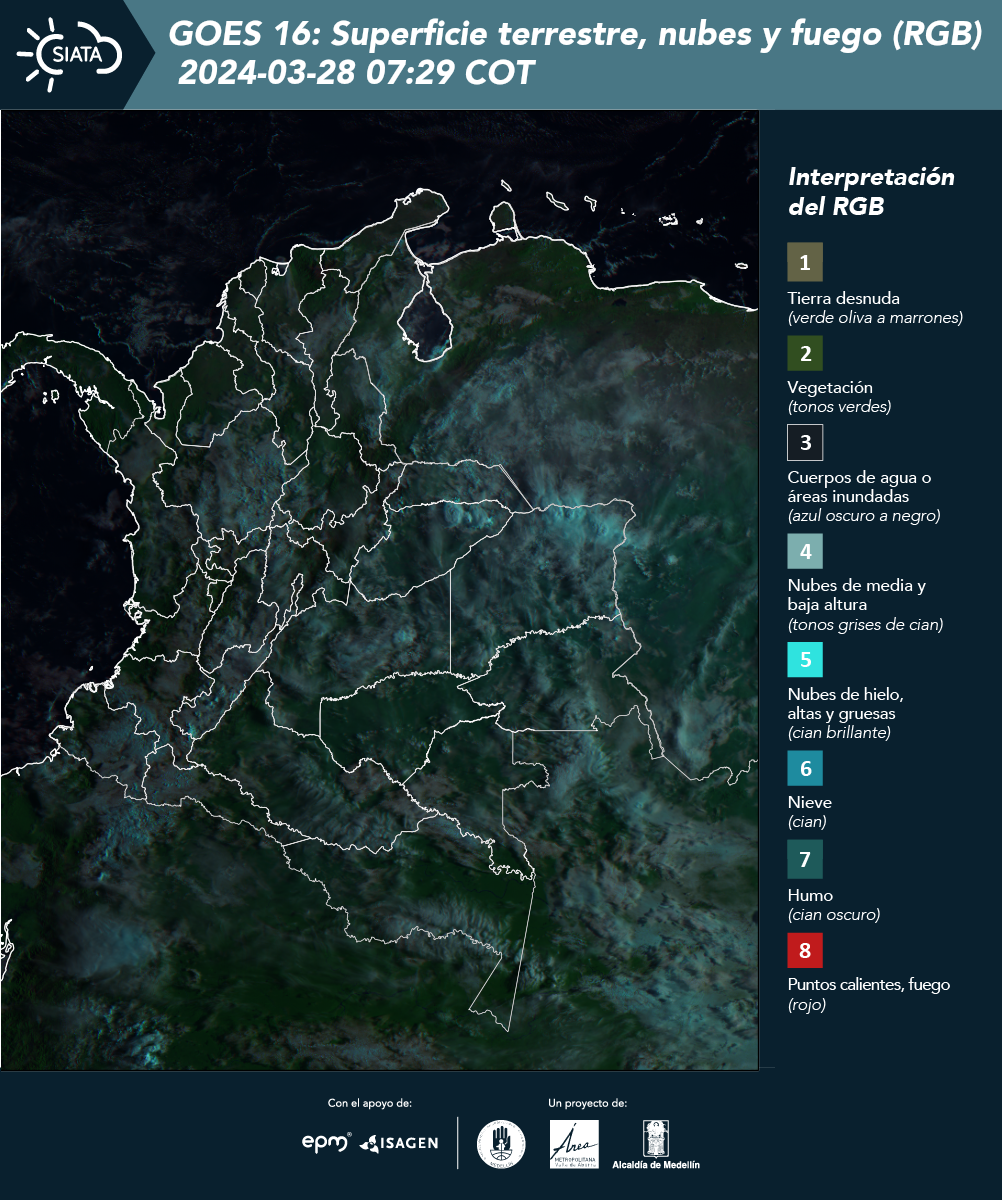Click 'Con el apoyo de:' text
The height and width of the screenshot is (1200, 1002).
tap(370, 1103)
